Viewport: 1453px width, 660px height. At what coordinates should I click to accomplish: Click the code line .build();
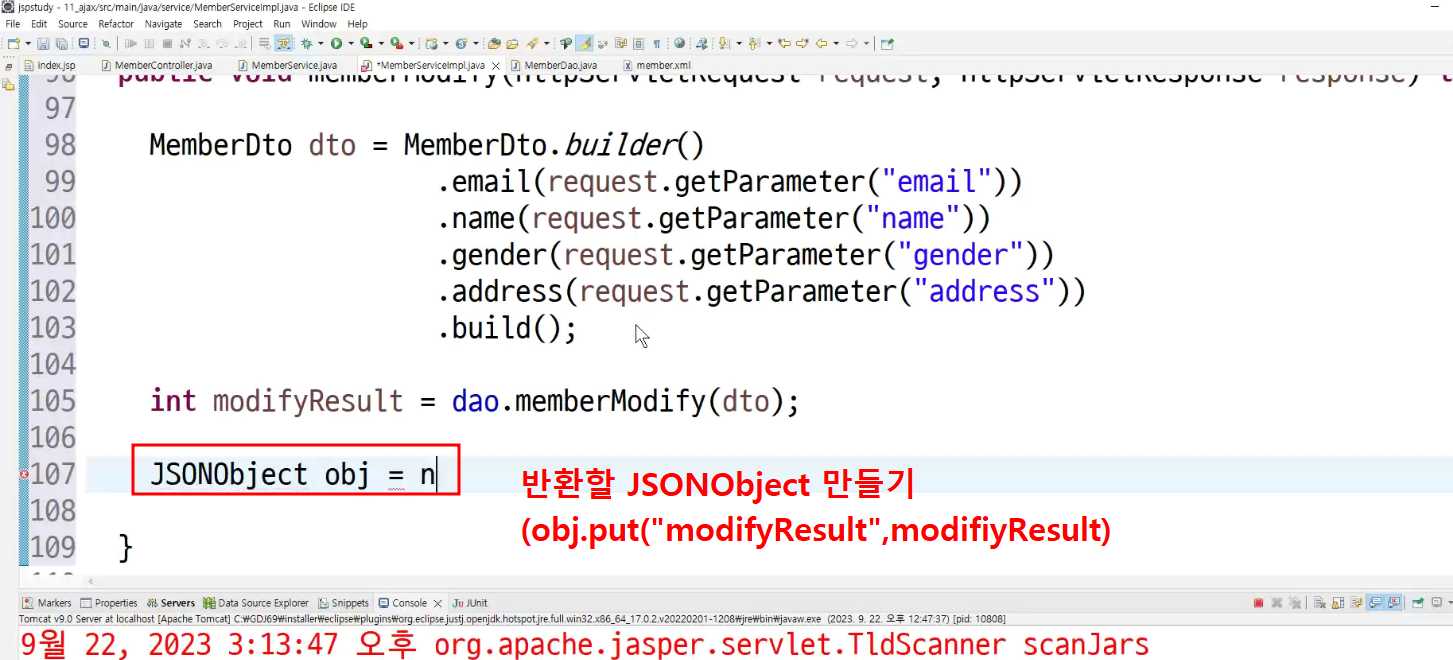507,328
